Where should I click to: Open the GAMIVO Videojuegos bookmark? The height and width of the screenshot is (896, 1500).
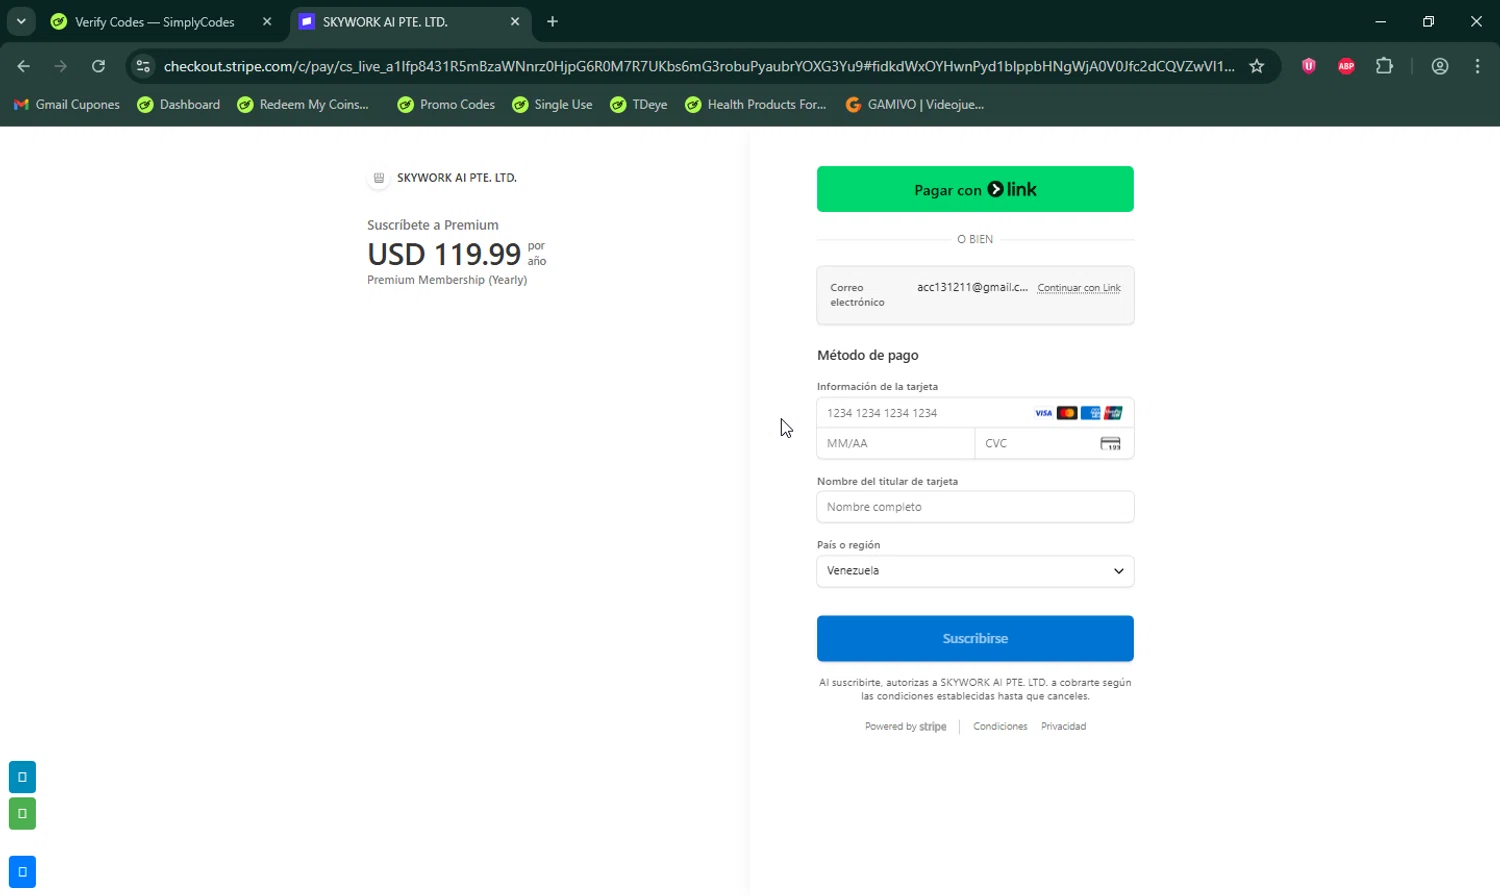(x=915, y=104)
